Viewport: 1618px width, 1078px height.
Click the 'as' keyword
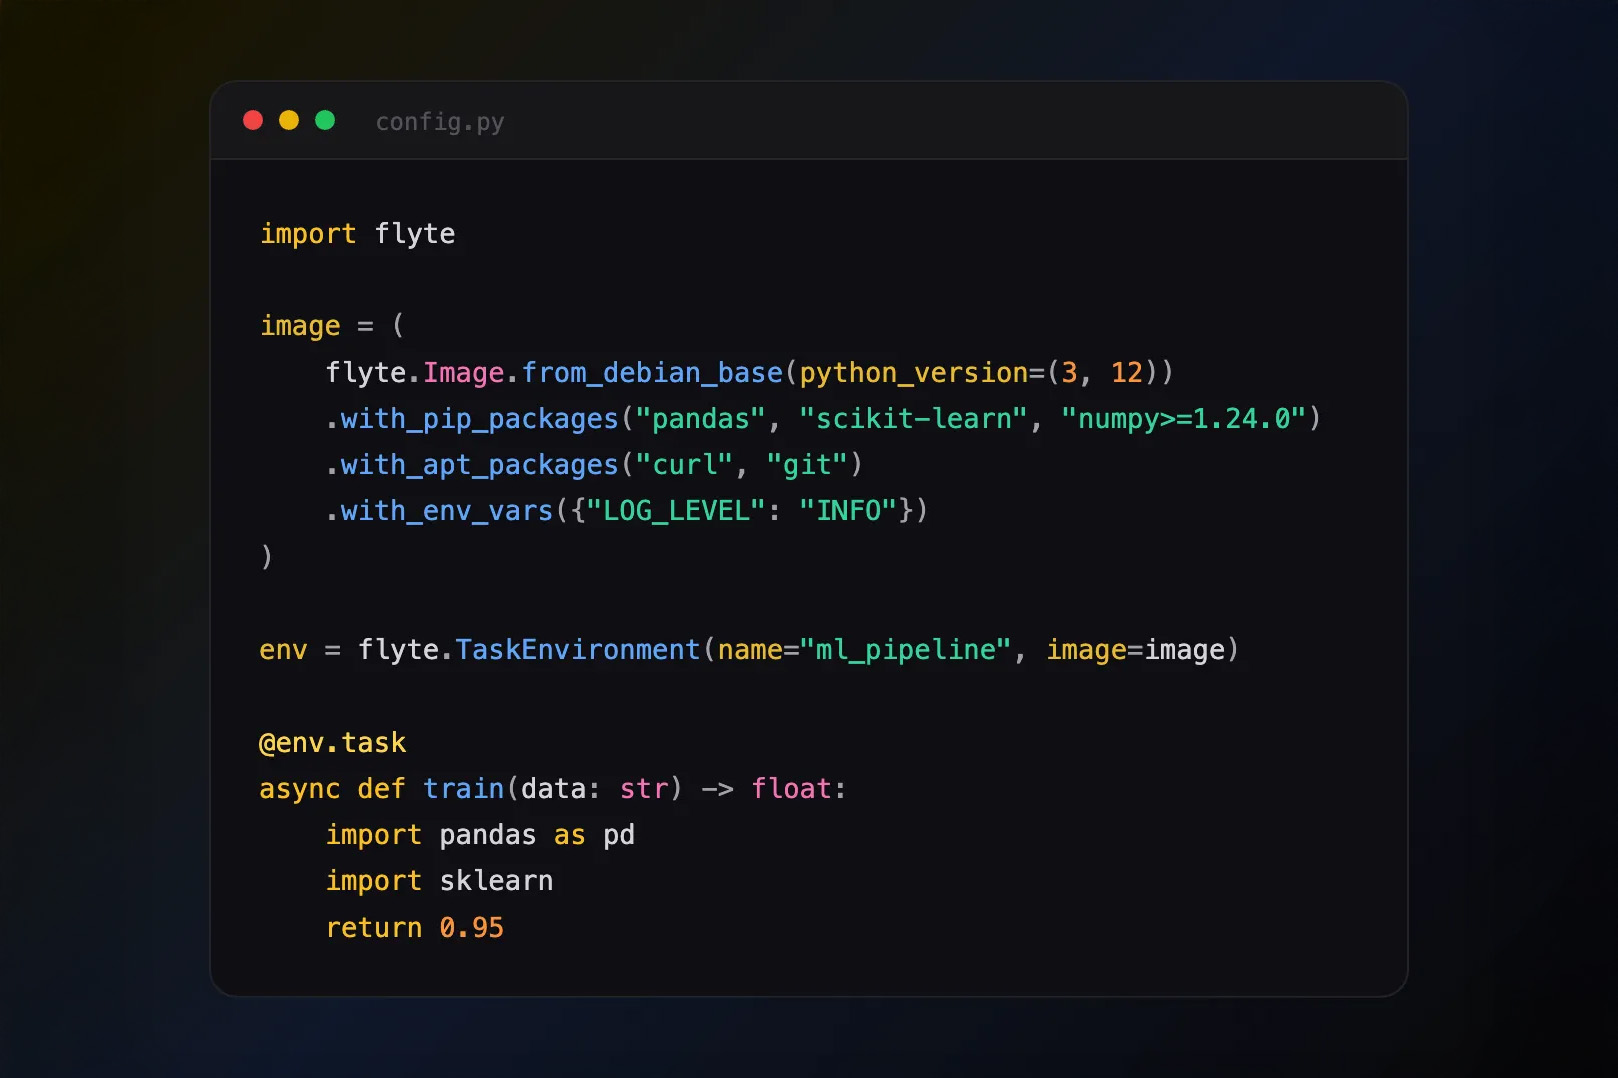[570, 835]
